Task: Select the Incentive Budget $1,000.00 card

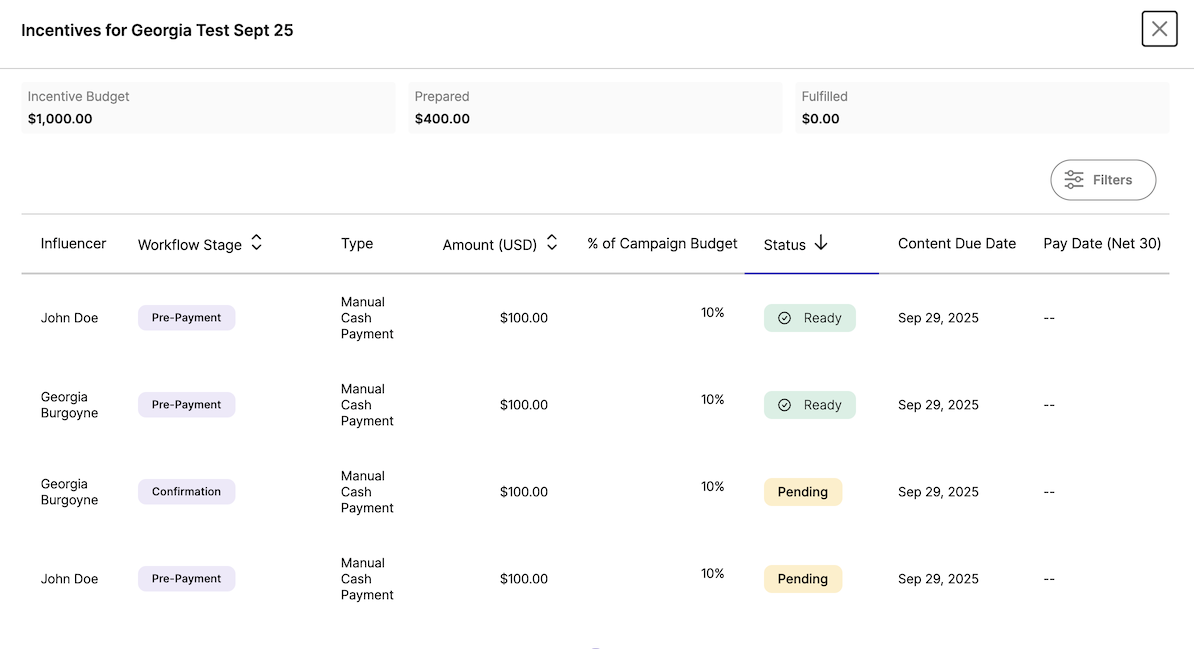Action: click(208, 108)
